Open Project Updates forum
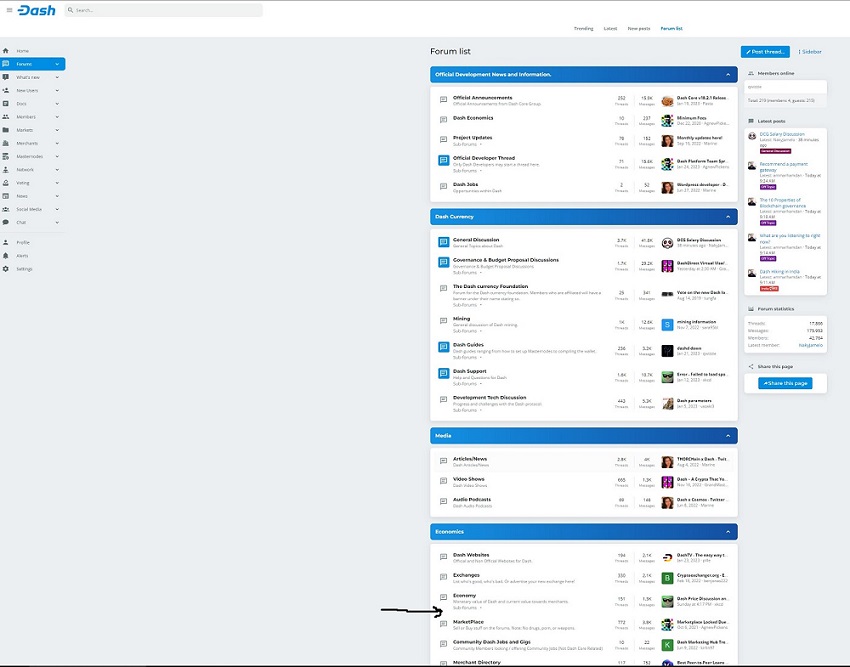This screenshot has width=850, height=667. point(472,138)
